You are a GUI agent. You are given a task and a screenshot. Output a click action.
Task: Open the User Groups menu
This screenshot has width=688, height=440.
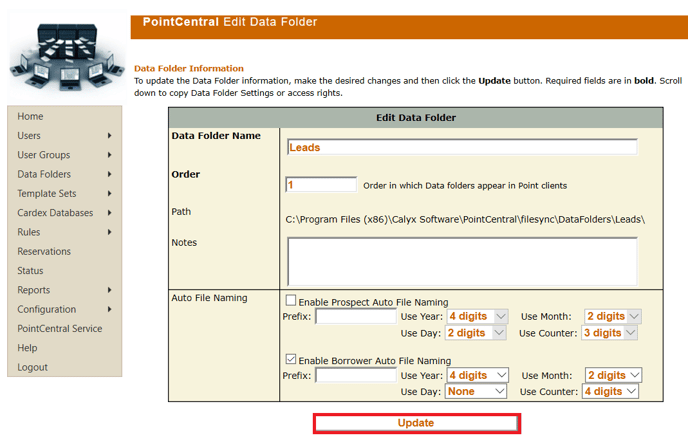tap(44, 155)
